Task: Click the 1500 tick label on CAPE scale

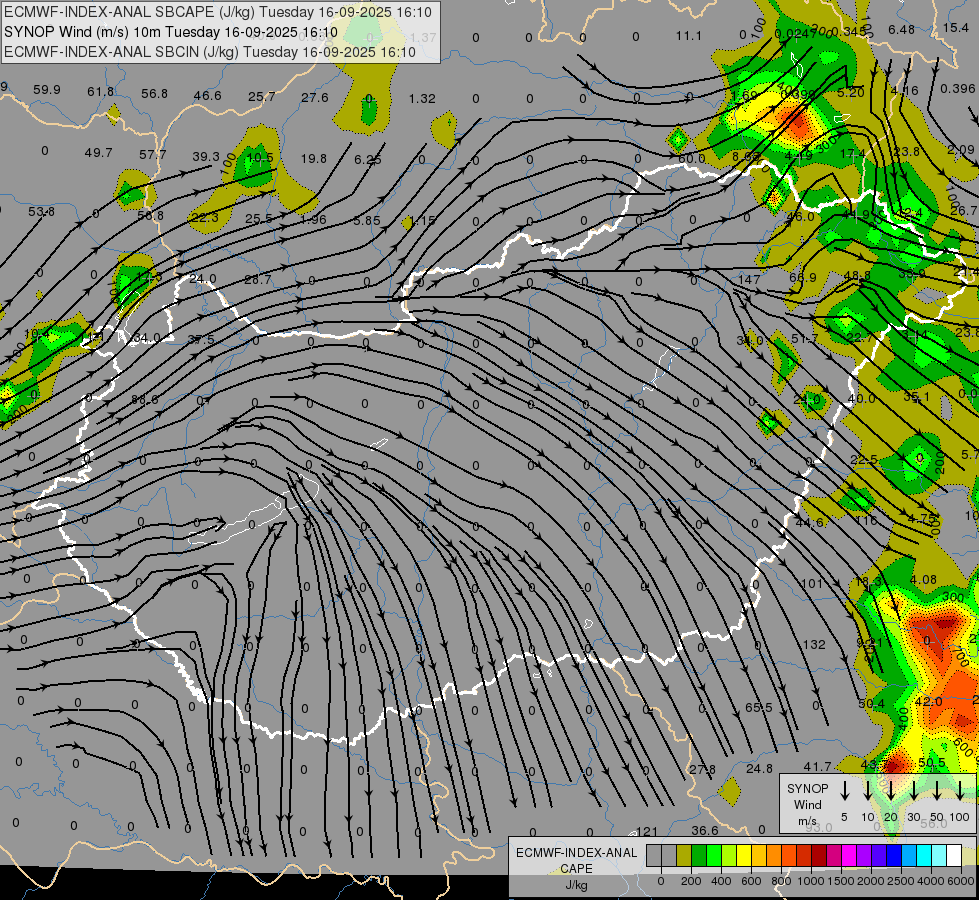Action: [841, 881]
